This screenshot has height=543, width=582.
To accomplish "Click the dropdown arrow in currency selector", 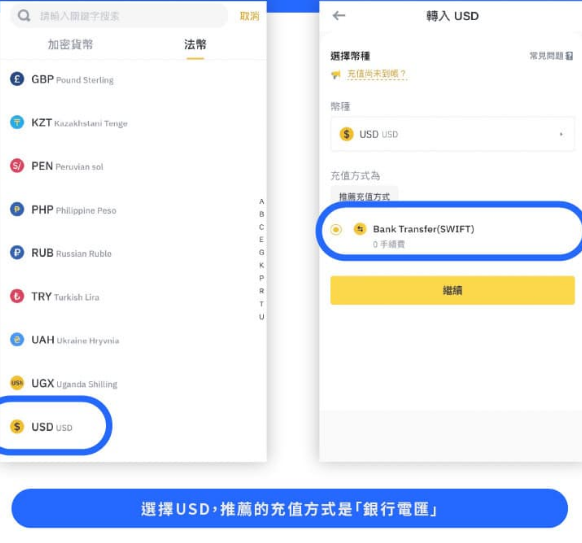I will pyautogui.click(x=561, y=134).
